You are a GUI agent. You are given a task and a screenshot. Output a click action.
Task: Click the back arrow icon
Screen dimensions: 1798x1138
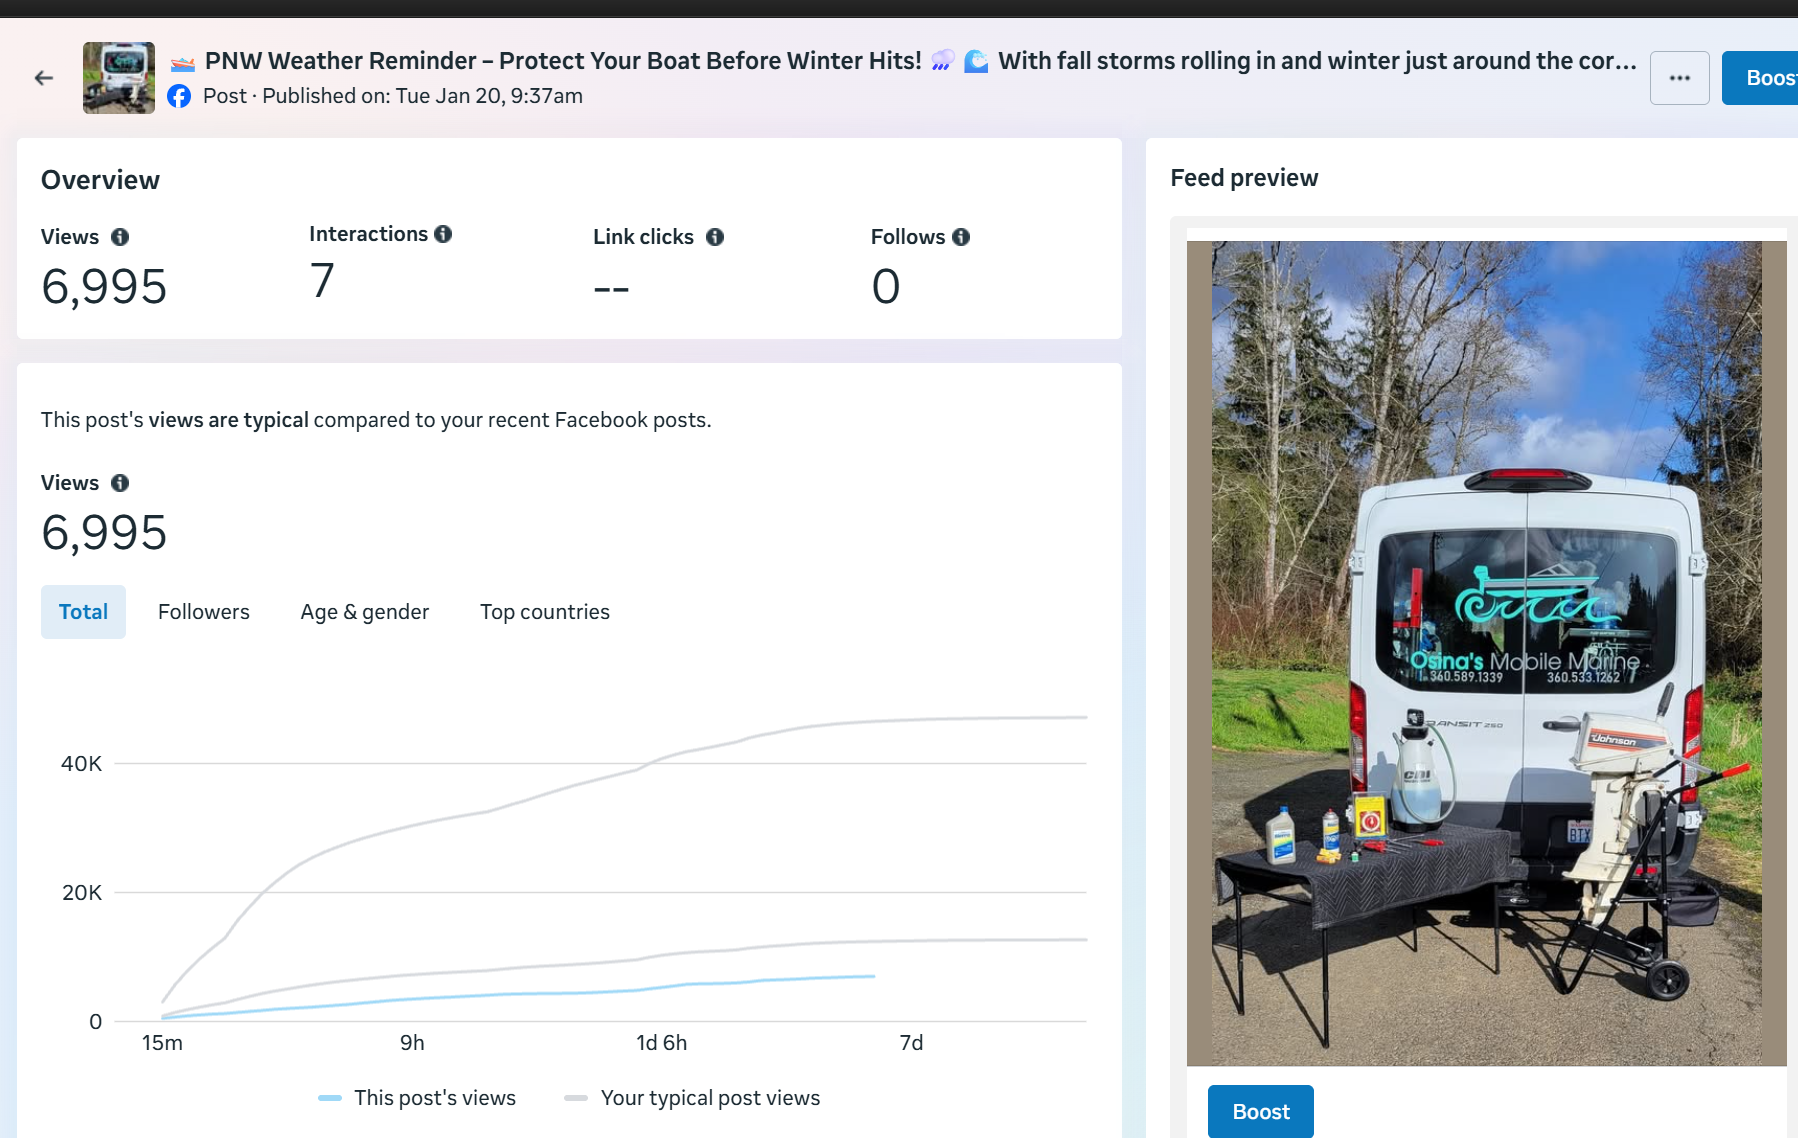44,78
